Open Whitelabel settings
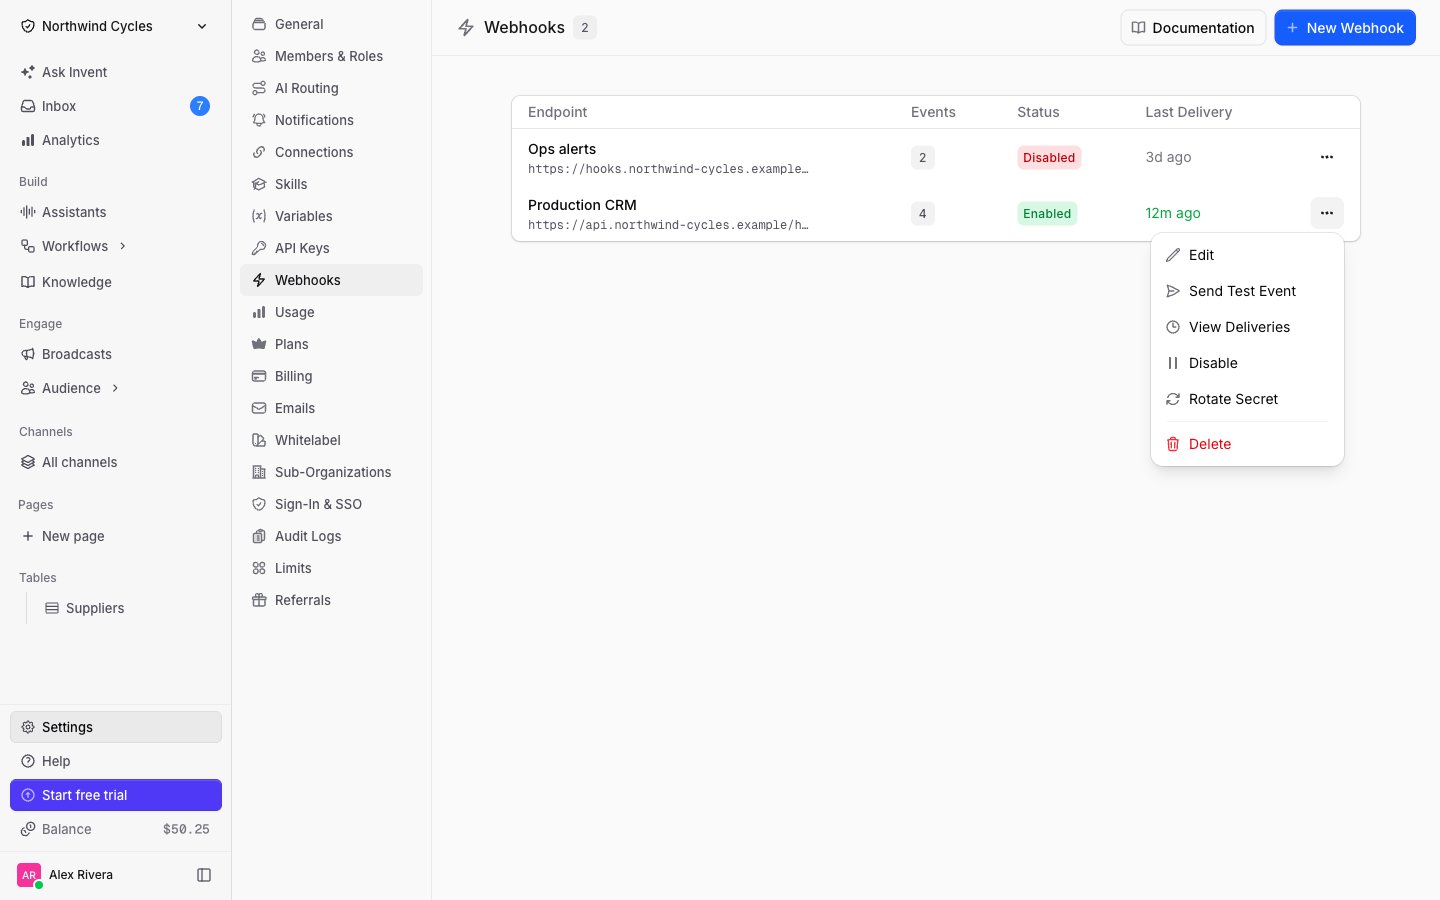The width and height of the screenshot is (1440, 900). click(x=331, y=440)
